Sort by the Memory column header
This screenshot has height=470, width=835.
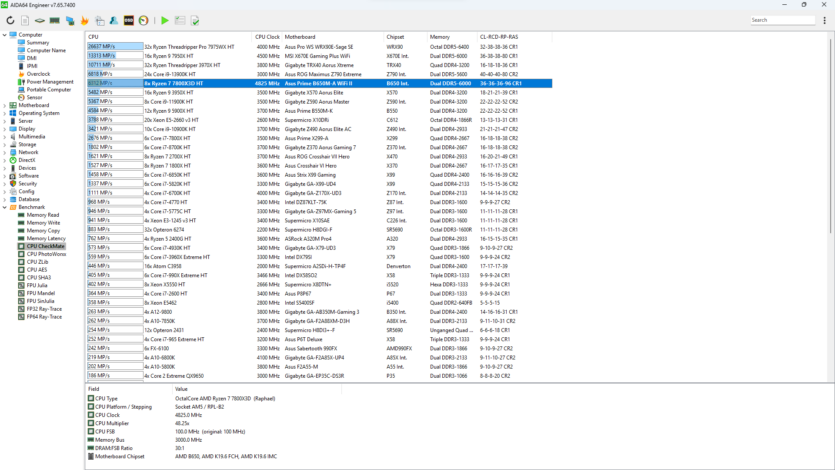point(452,37)
